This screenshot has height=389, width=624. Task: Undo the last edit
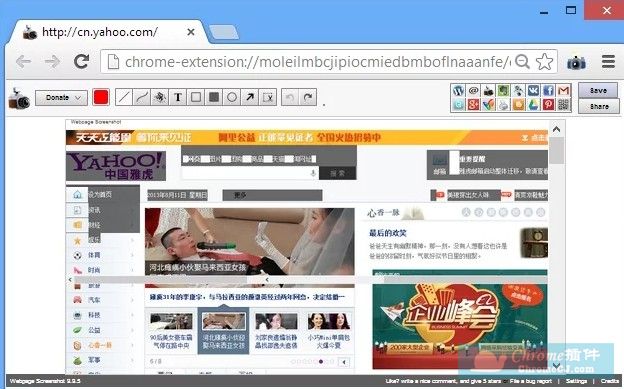[x=290, y=97]
